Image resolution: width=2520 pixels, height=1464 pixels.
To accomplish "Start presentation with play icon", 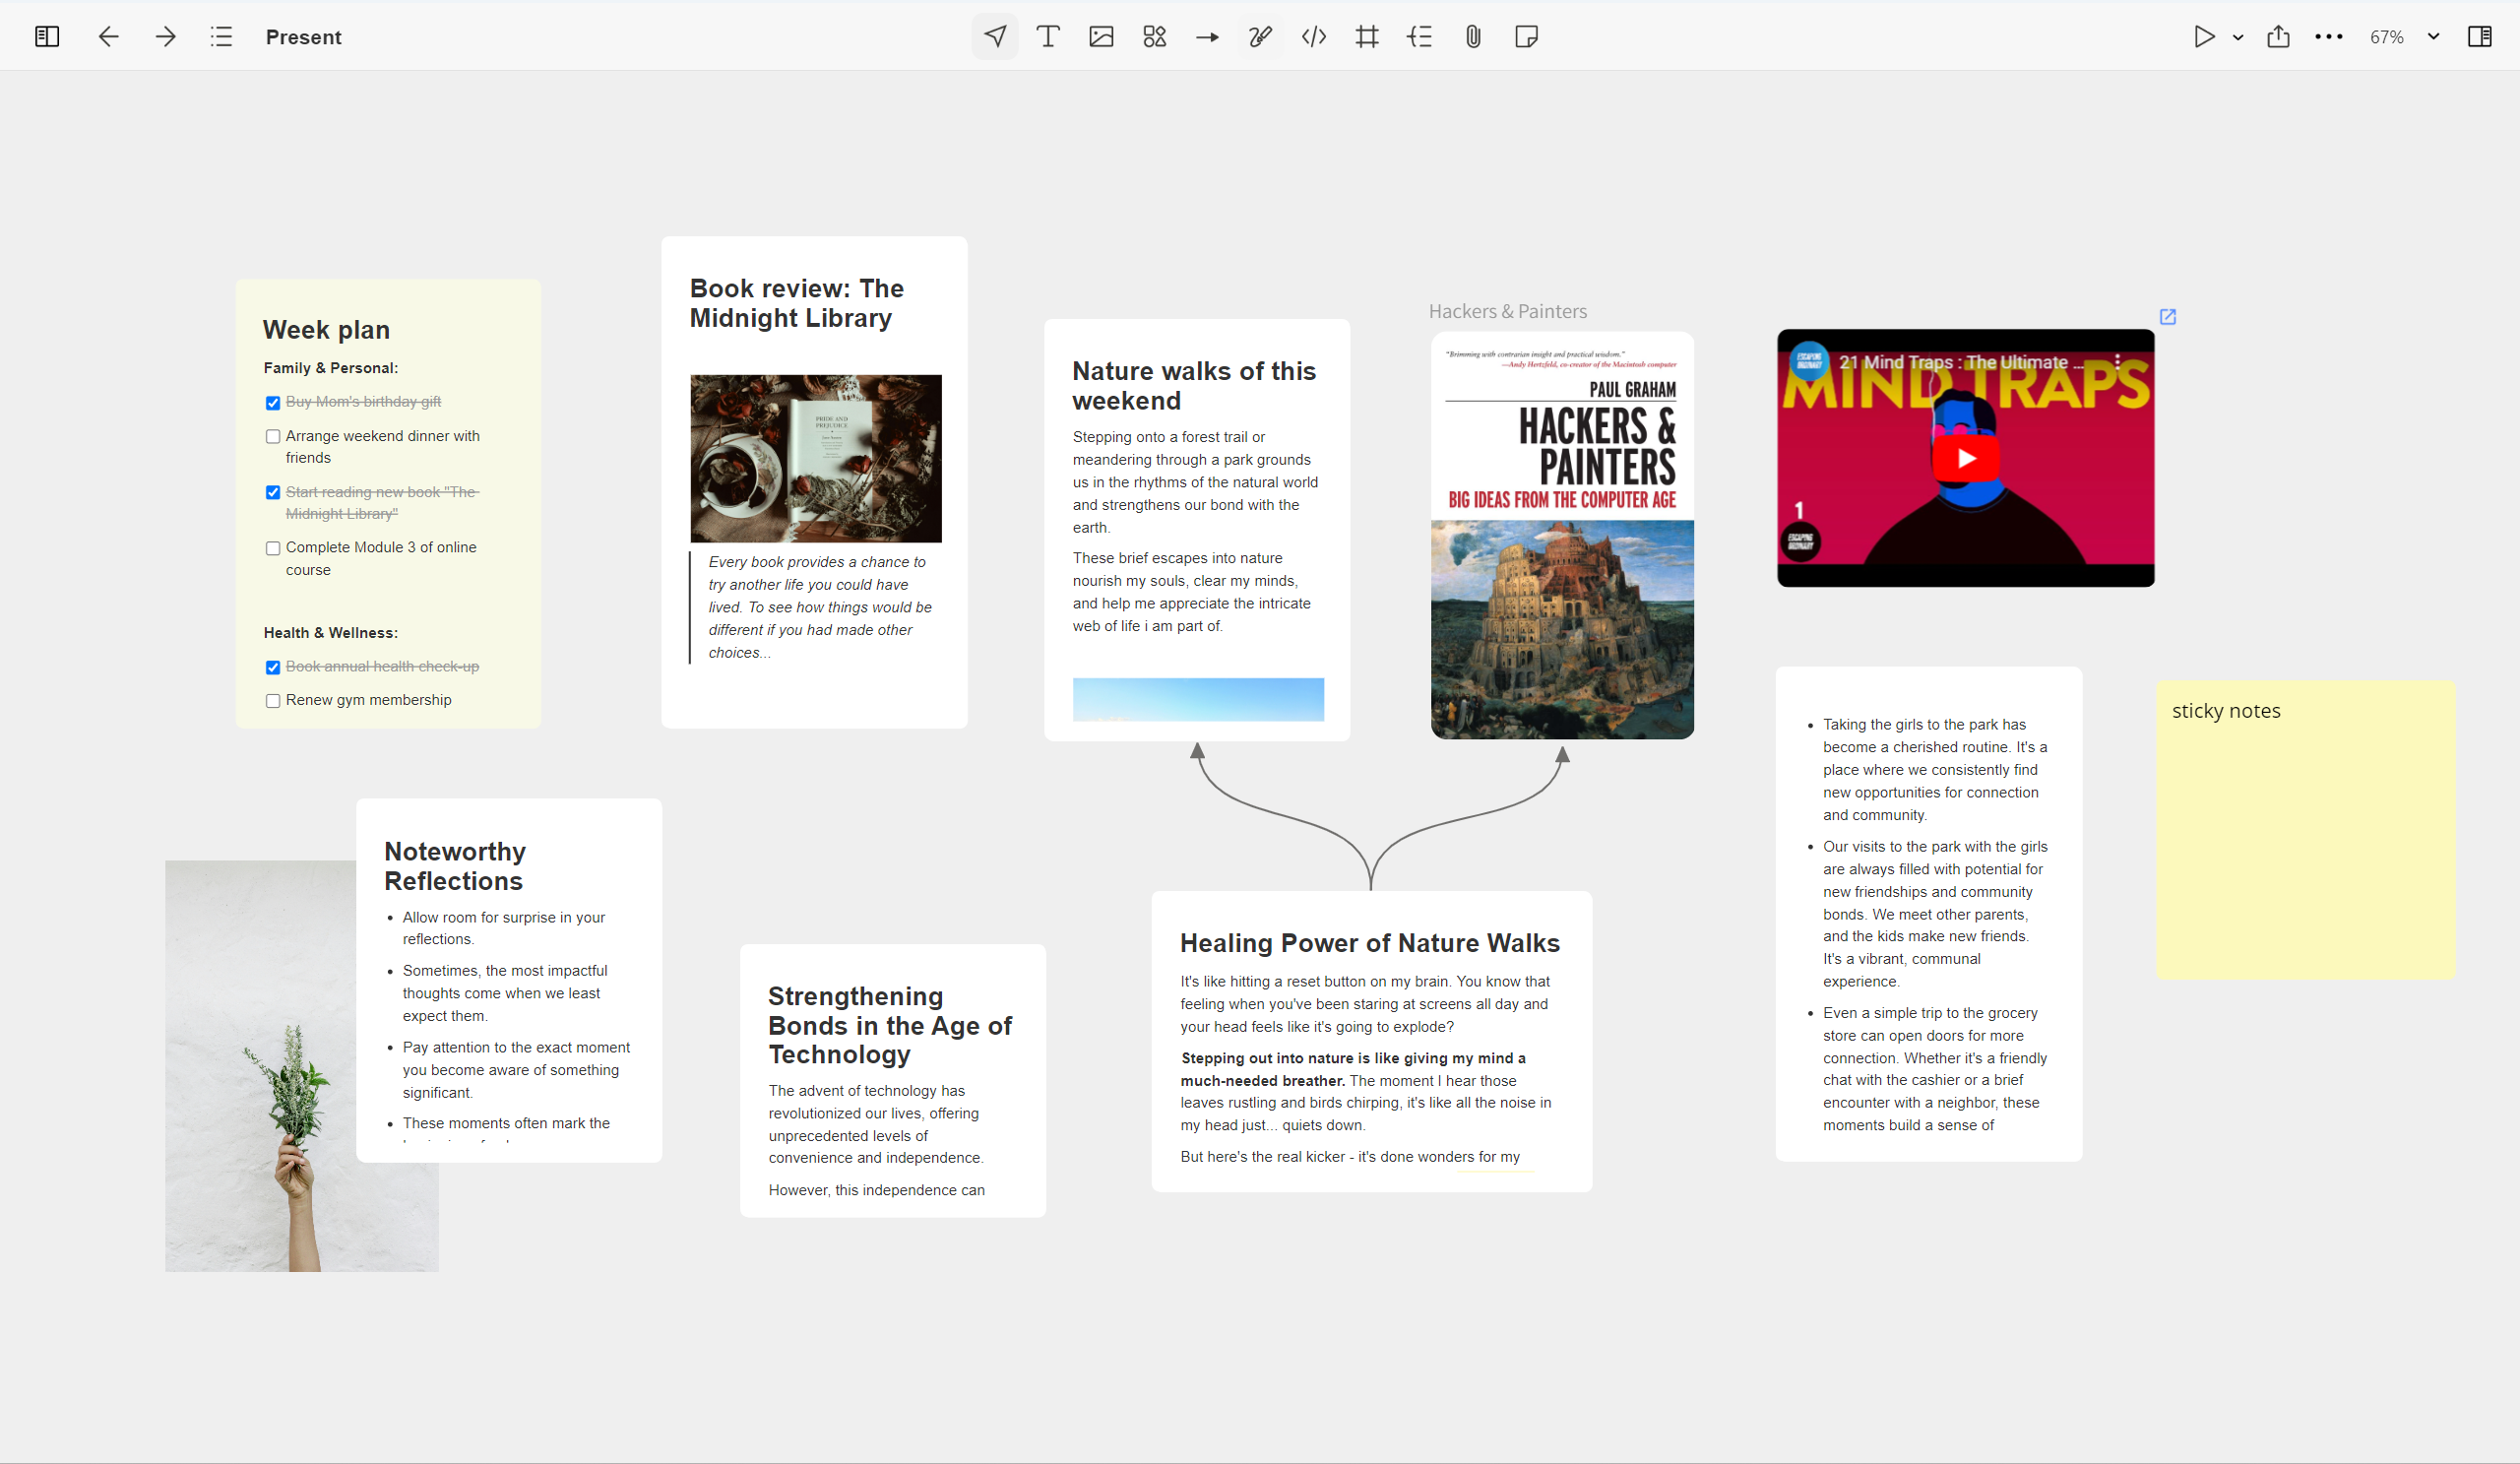I will click(x=2203, y=37).
